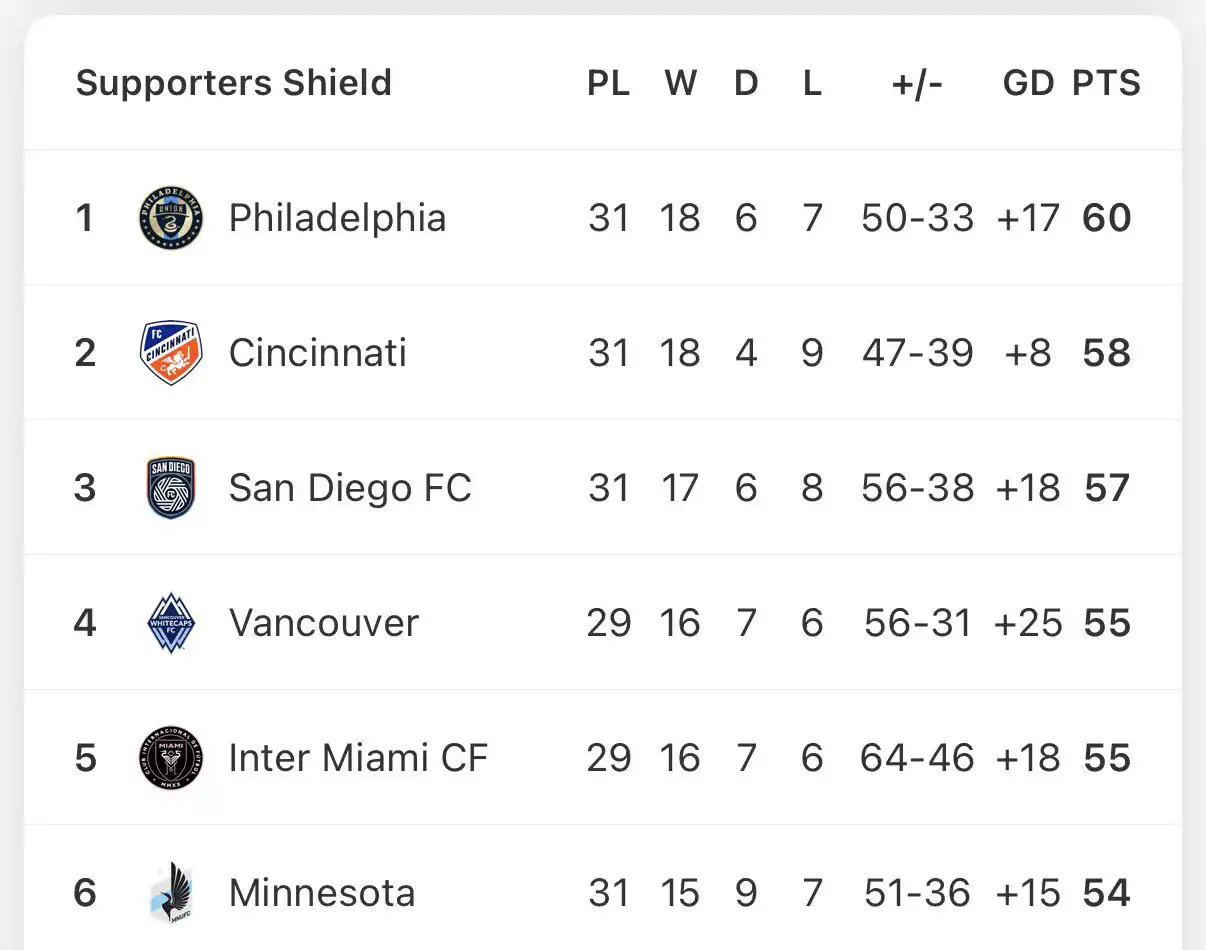Screen dimensions: 1206x950
Task: Click Vancouver's +25 goal difference value
Action: 1028,623
